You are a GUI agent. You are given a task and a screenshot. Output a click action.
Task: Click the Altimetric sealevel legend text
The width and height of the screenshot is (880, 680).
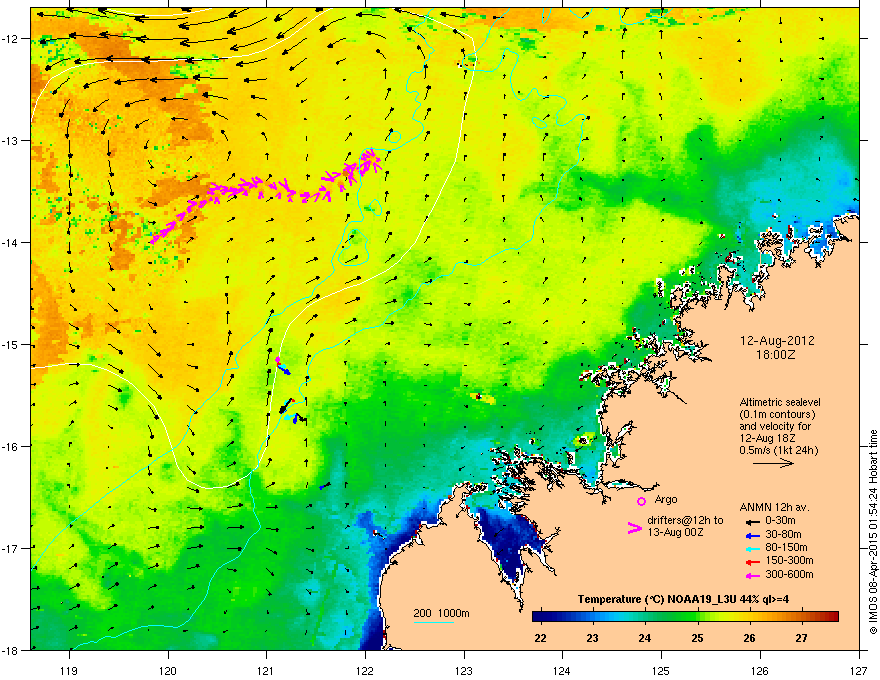(x=780, y=426)
